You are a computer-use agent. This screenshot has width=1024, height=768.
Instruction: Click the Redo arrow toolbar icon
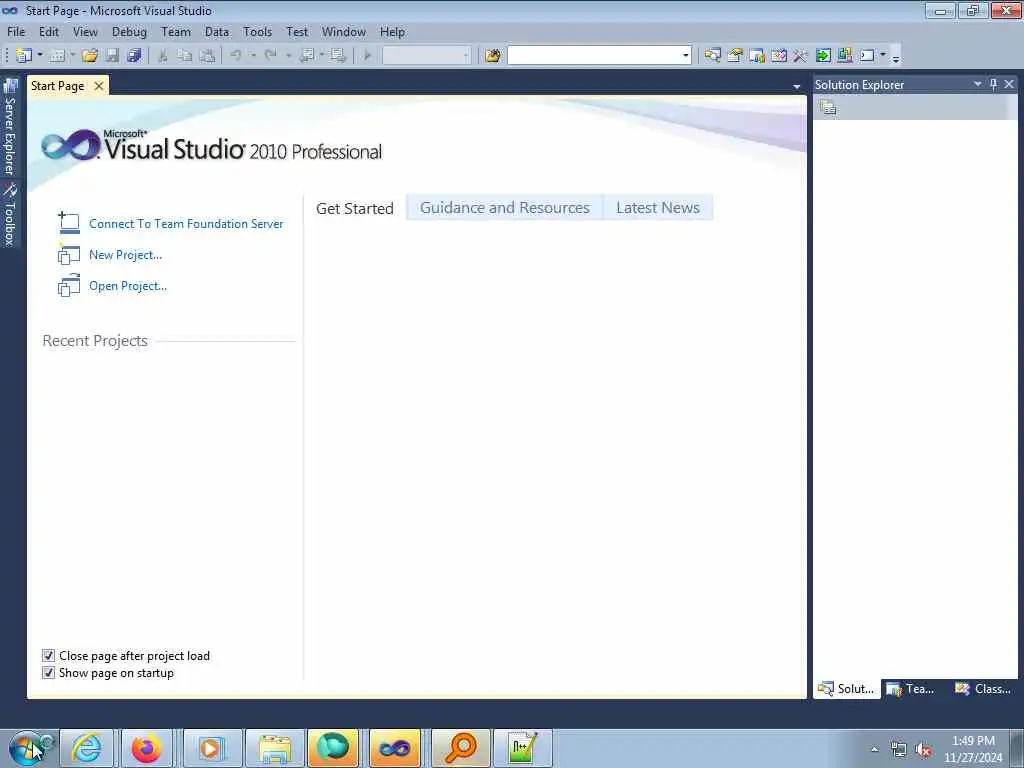click(270, 56)
